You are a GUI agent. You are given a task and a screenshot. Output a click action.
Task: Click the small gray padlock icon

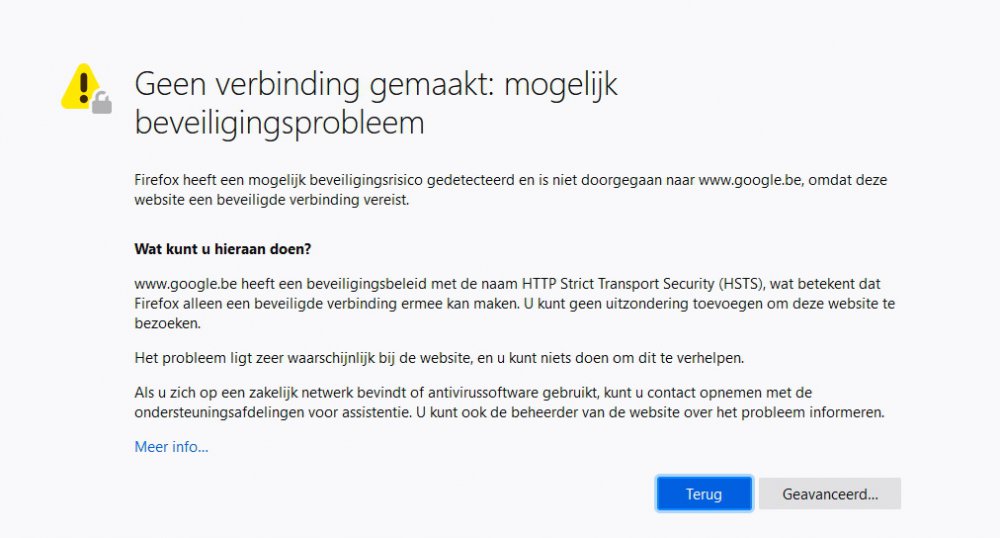pyautogui.click(x=102, y=102)
